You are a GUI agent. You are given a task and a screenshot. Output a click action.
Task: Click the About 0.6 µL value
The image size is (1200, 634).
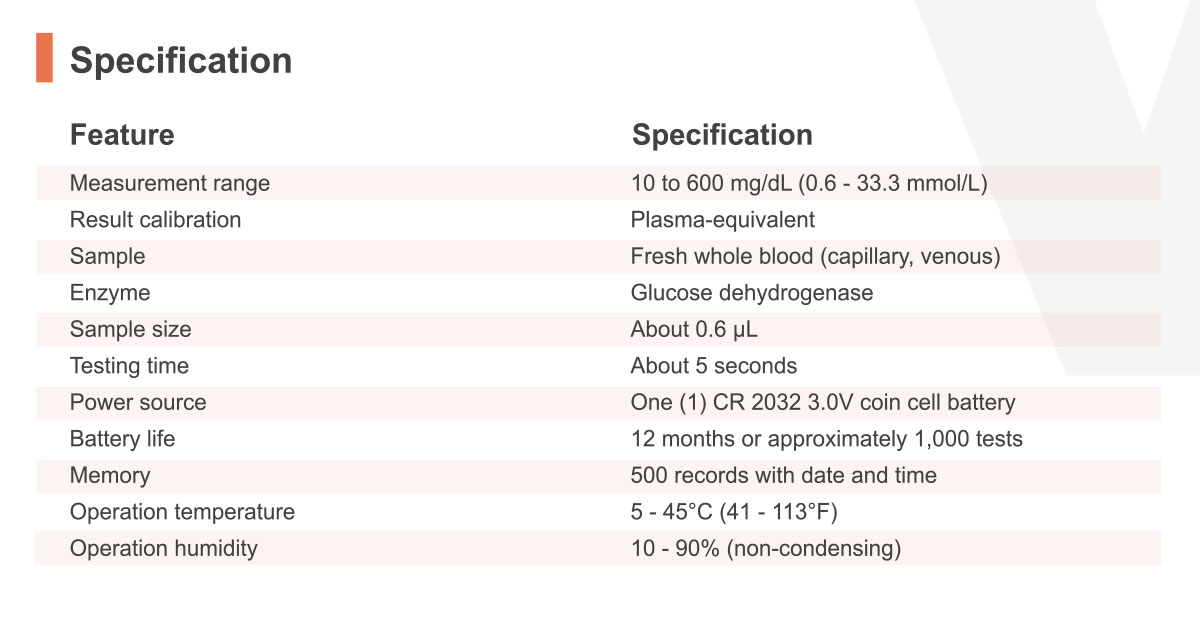pos(687,330)
